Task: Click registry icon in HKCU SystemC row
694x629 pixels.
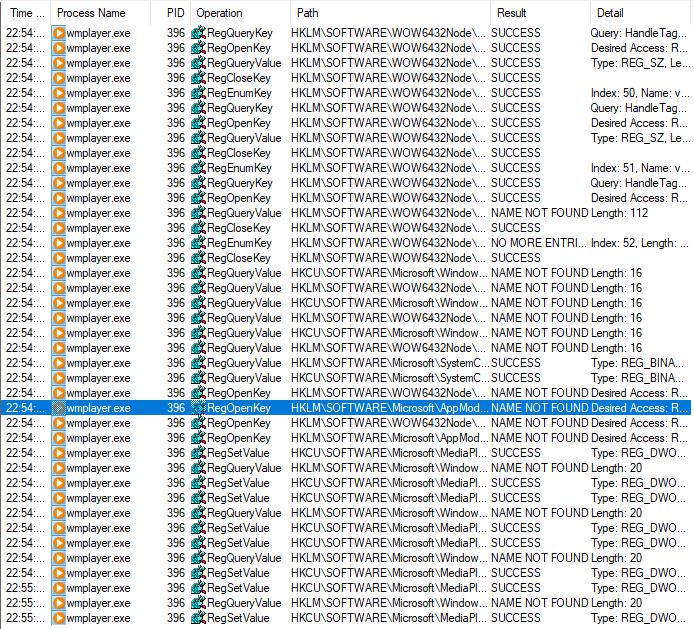Action: pos(198,378)
